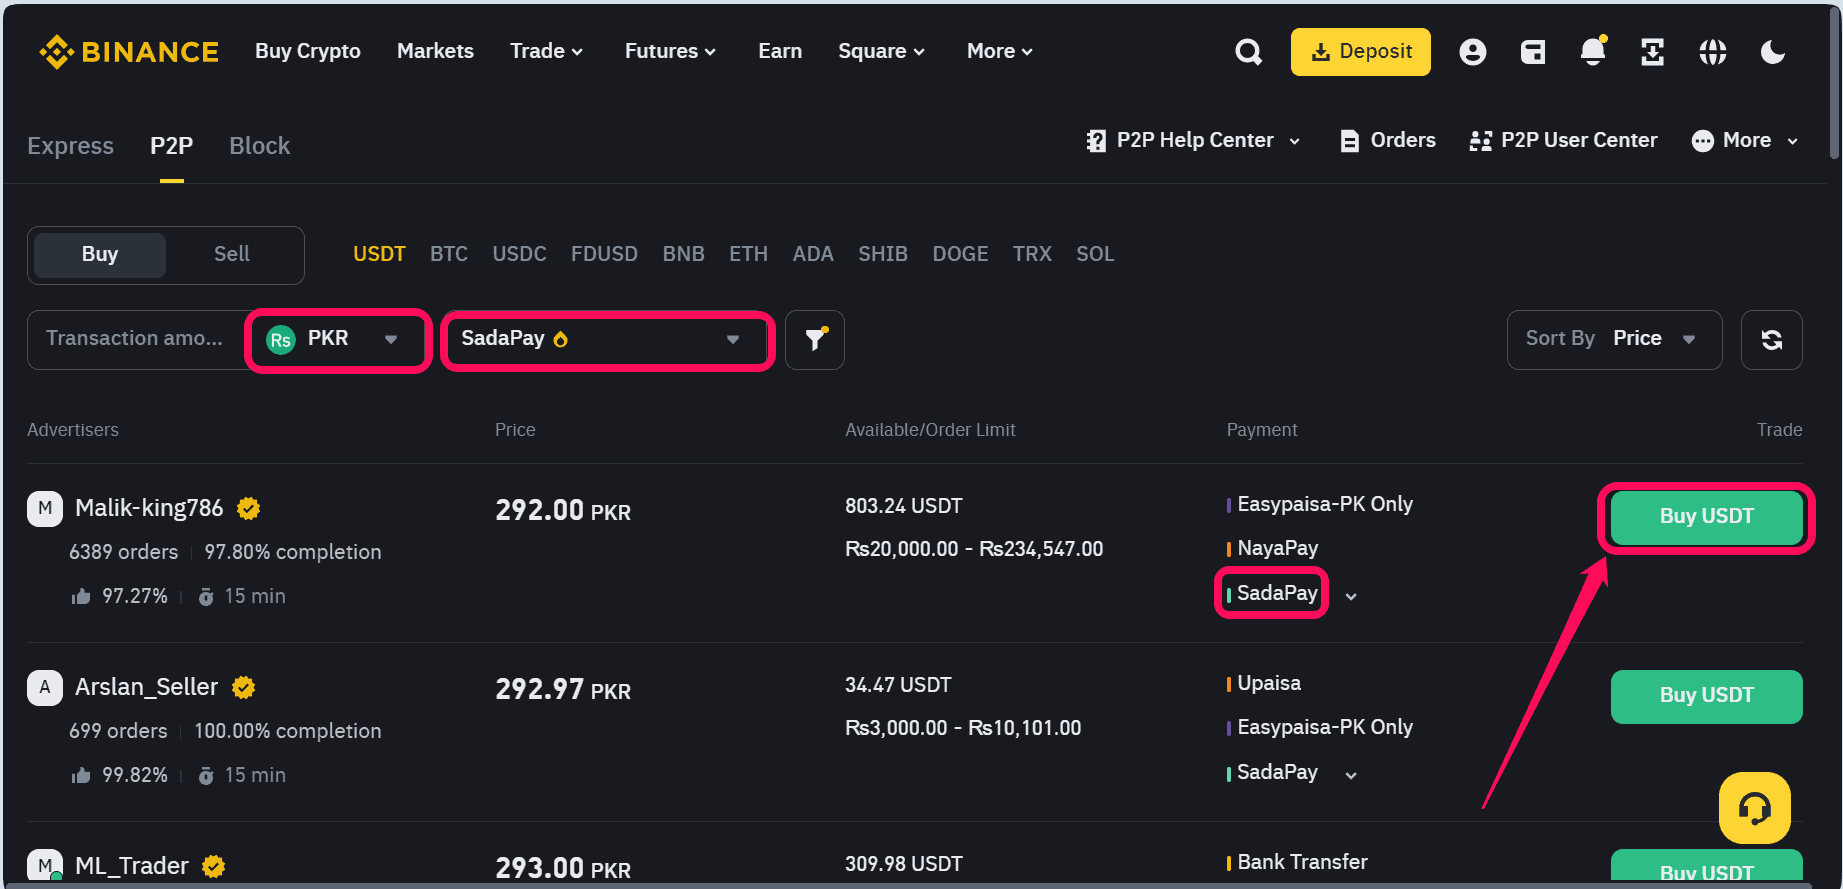Select the P2P tab

171,146
